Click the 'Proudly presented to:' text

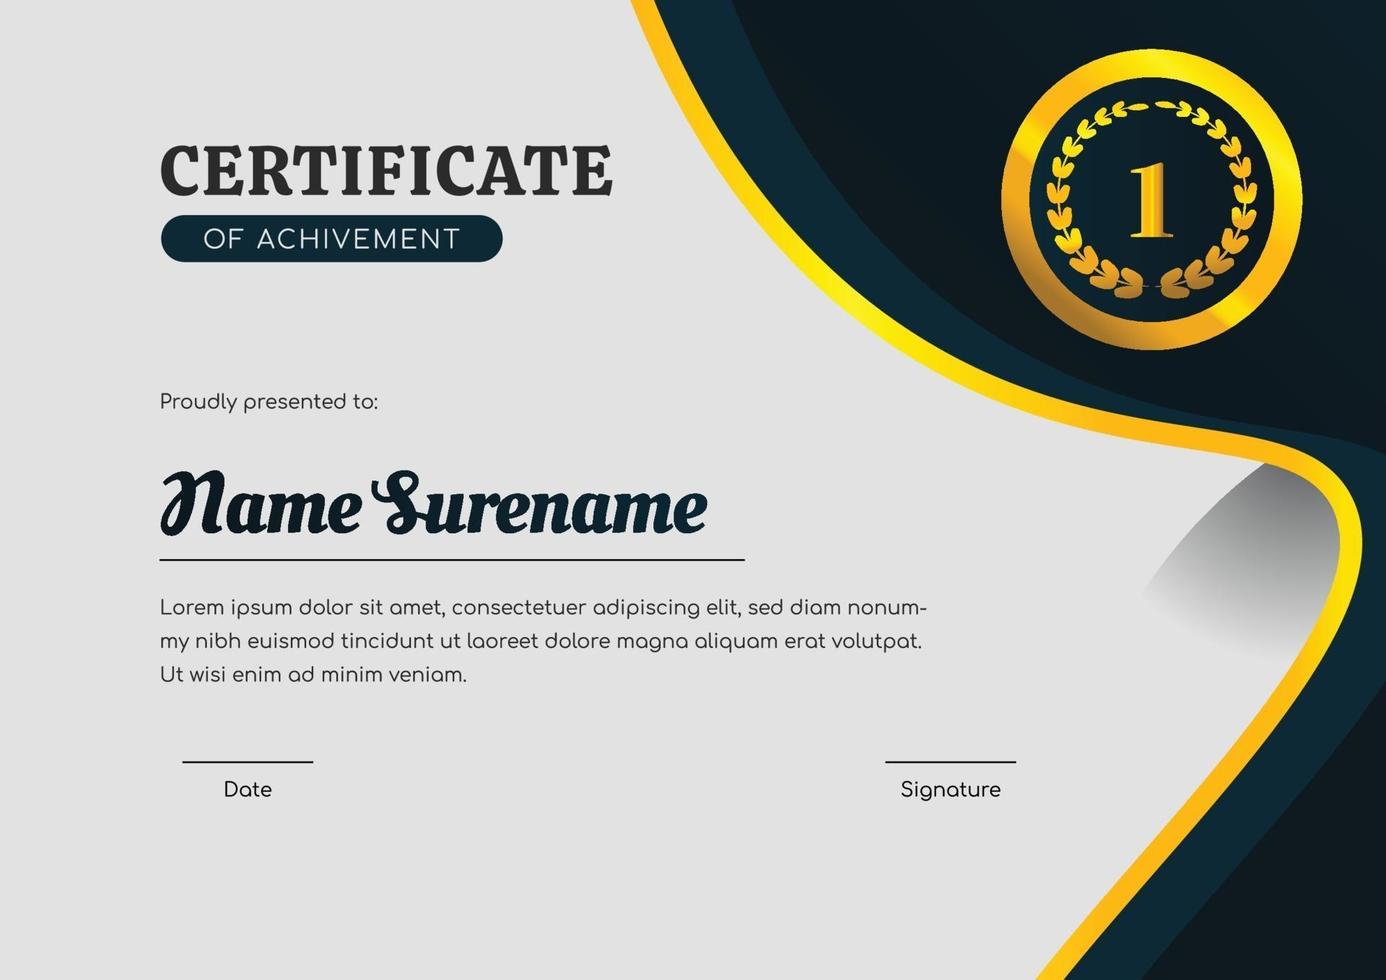(x=269, y=402)
